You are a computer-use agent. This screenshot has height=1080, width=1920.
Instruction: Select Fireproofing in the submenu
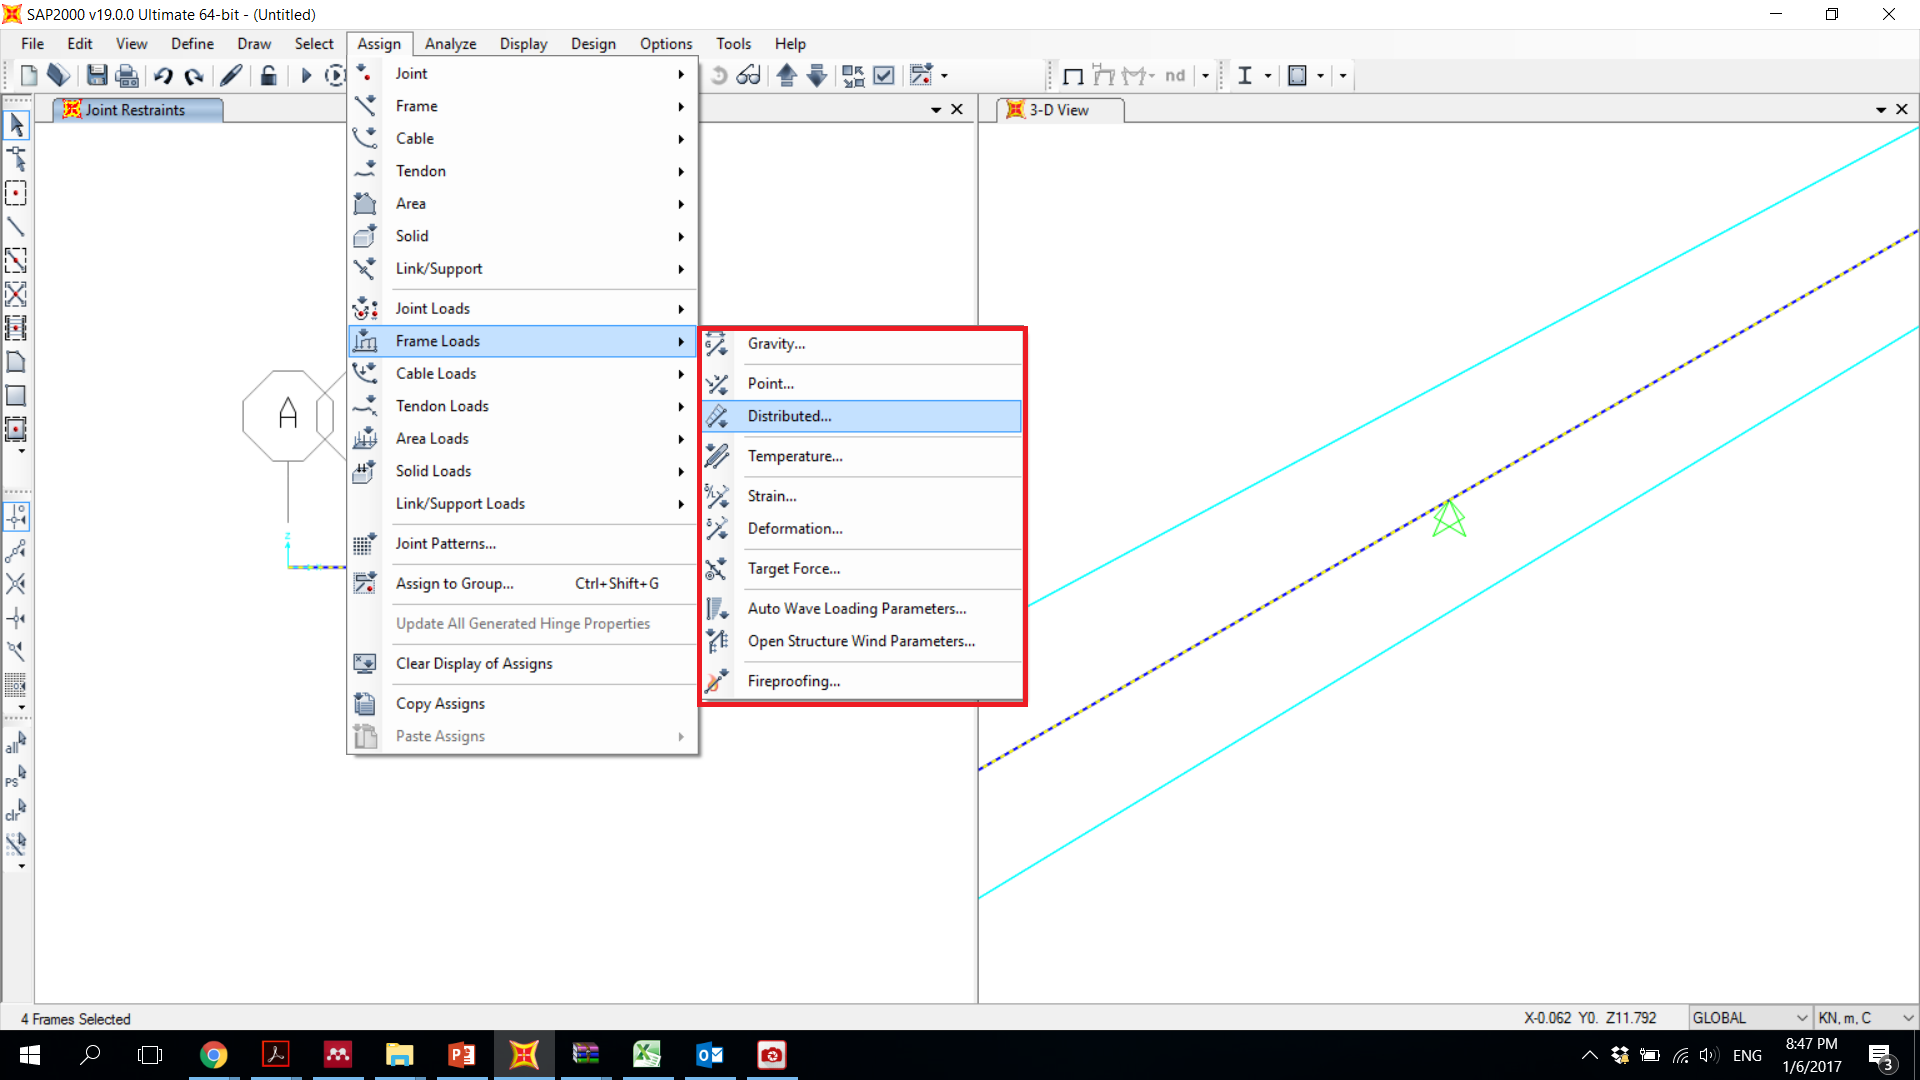coord(861,681)
